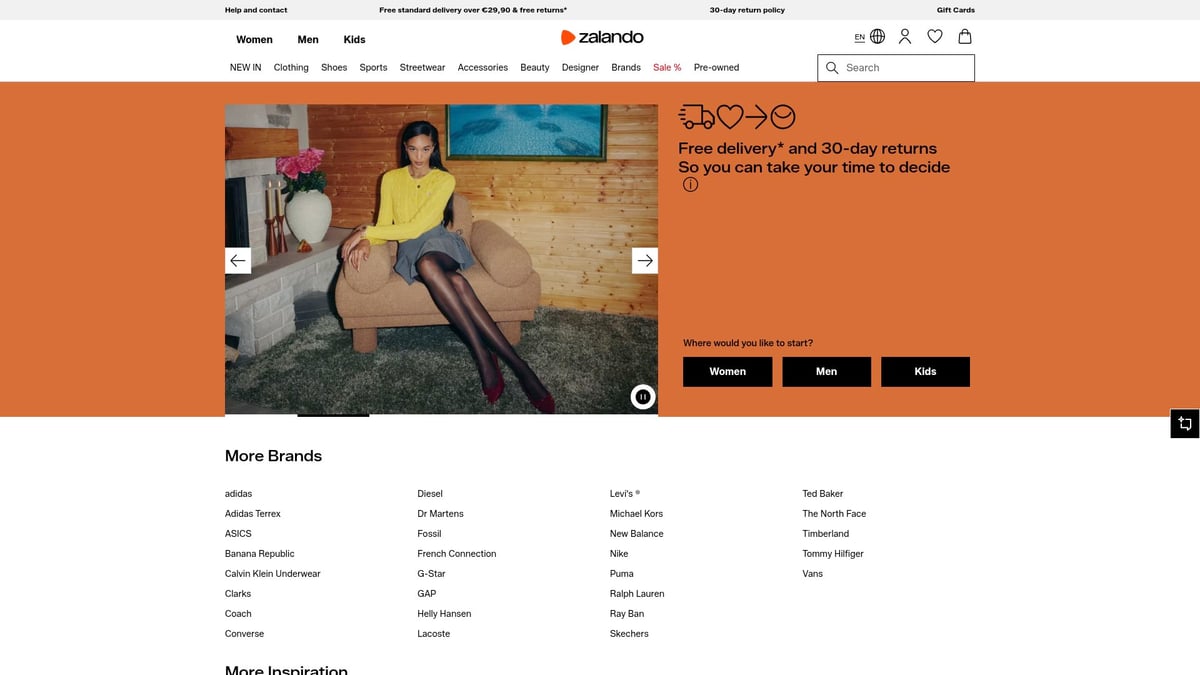Pause the carousel slideshow
Viewport: 1200px width, 675px height.
pos(643,397)
